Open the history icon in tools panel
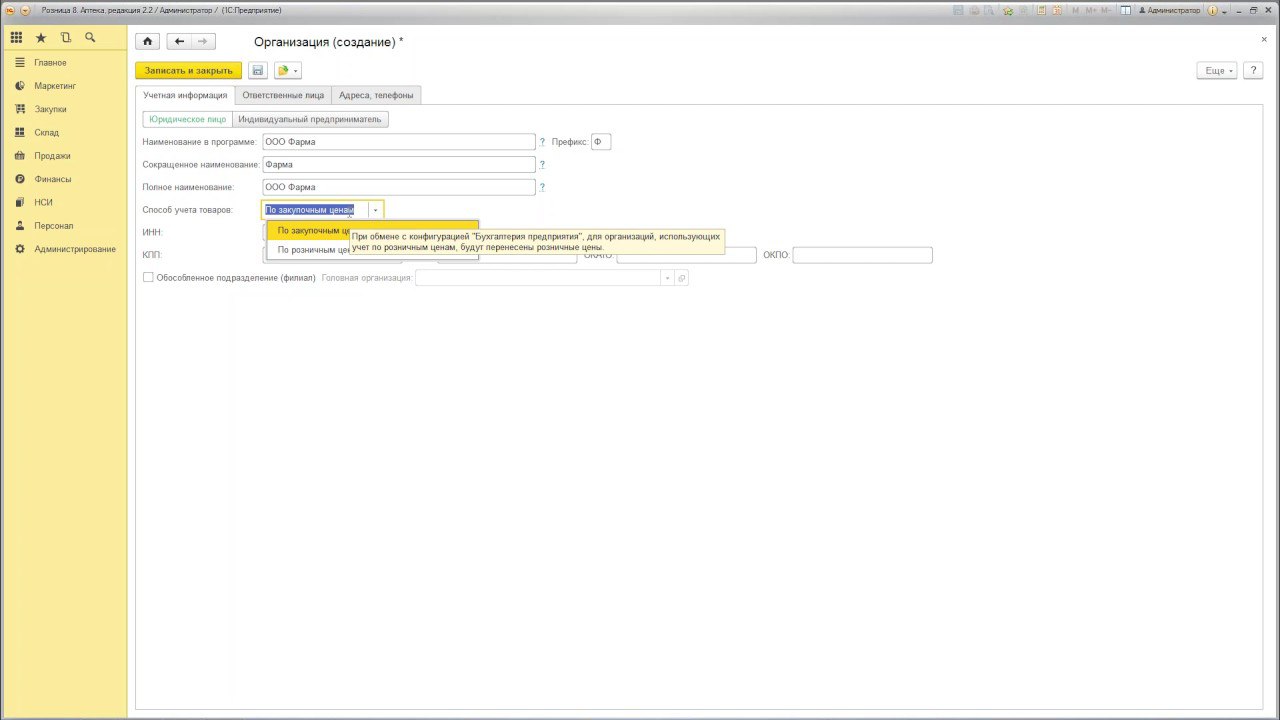1280x720 pixels. tap(66, 37)
